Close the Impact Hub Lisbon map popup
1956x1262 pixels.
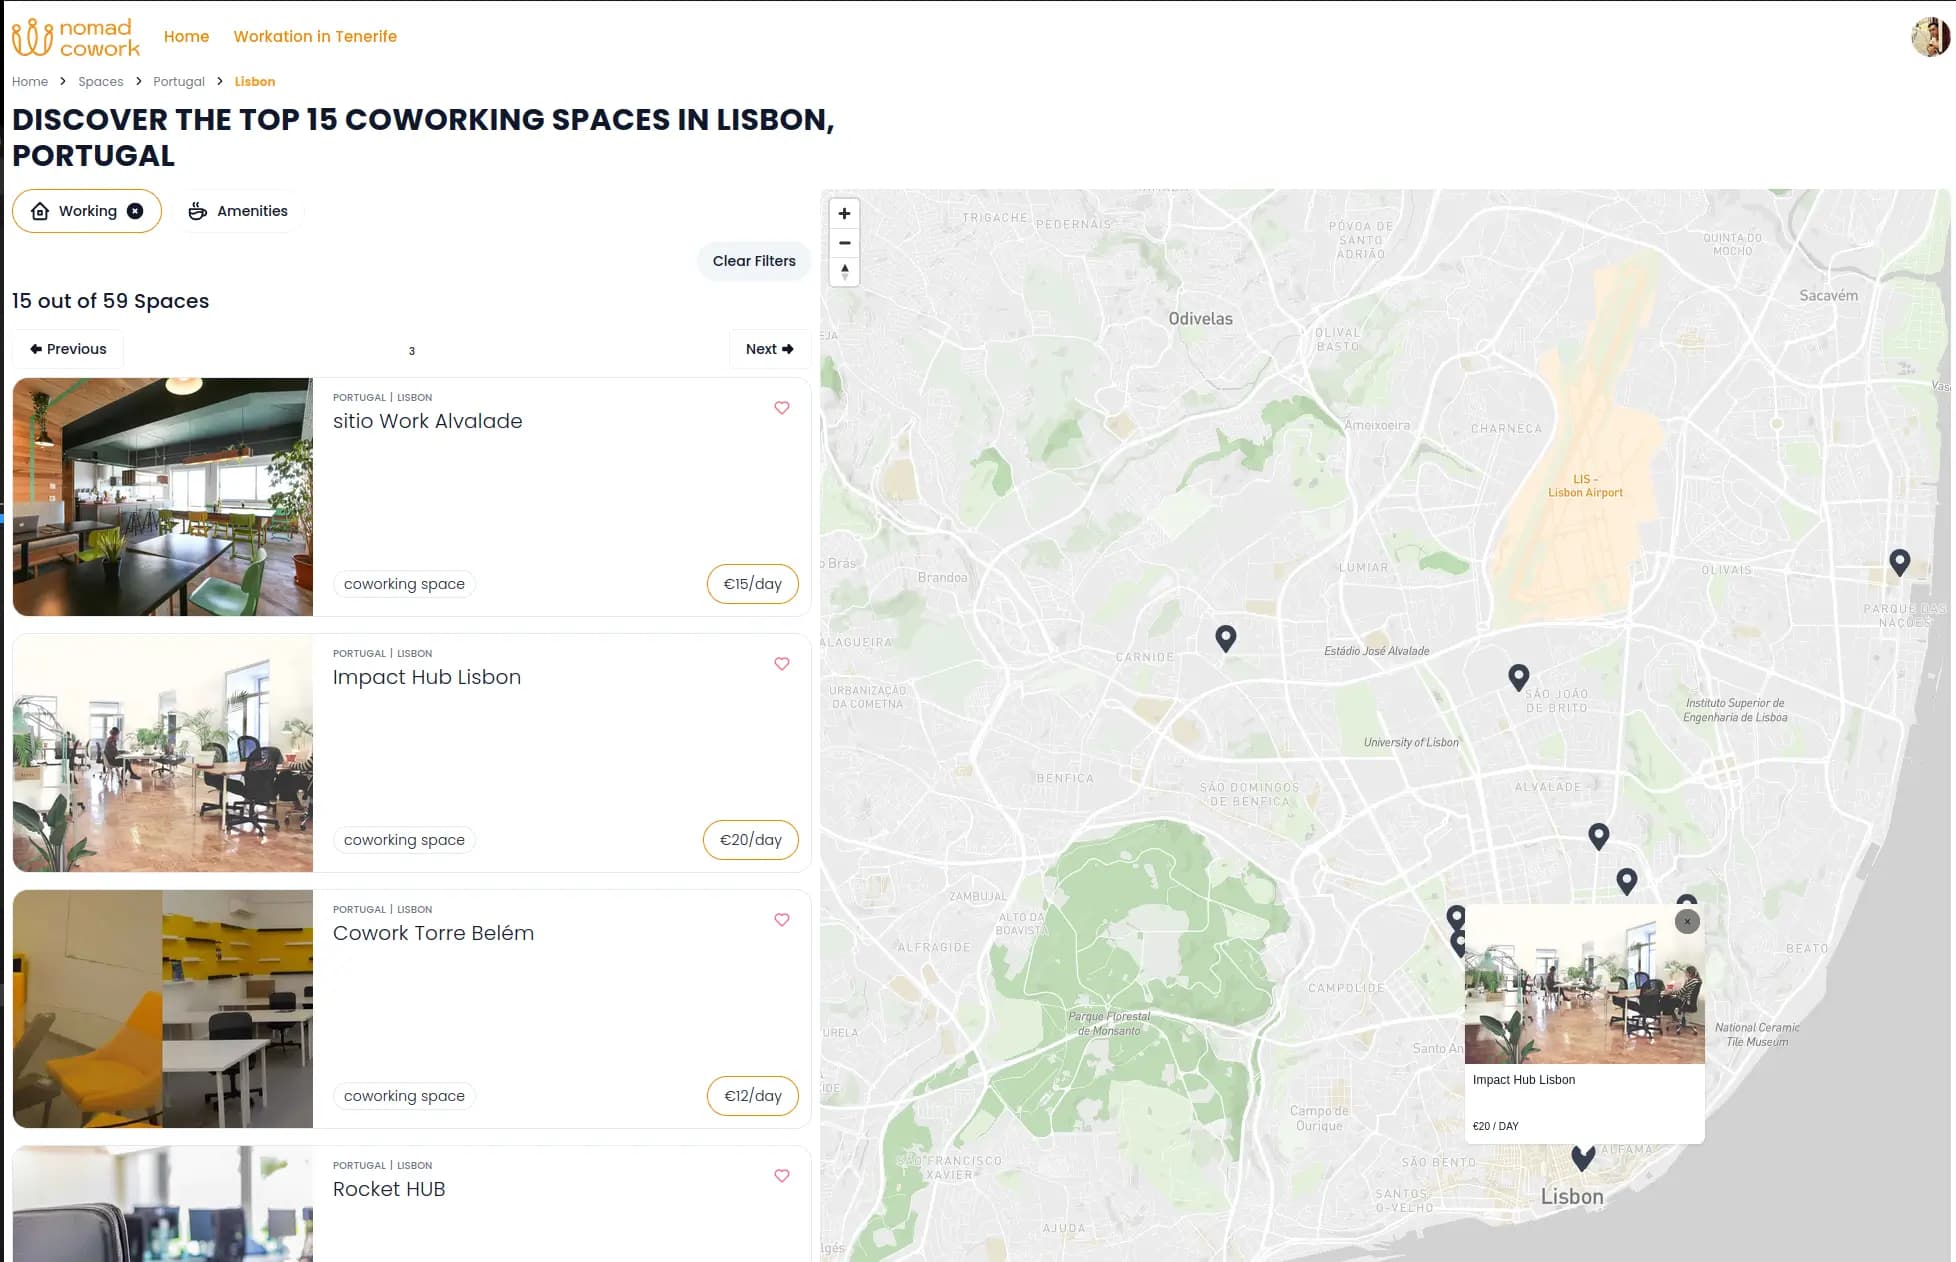[1687, 921]
